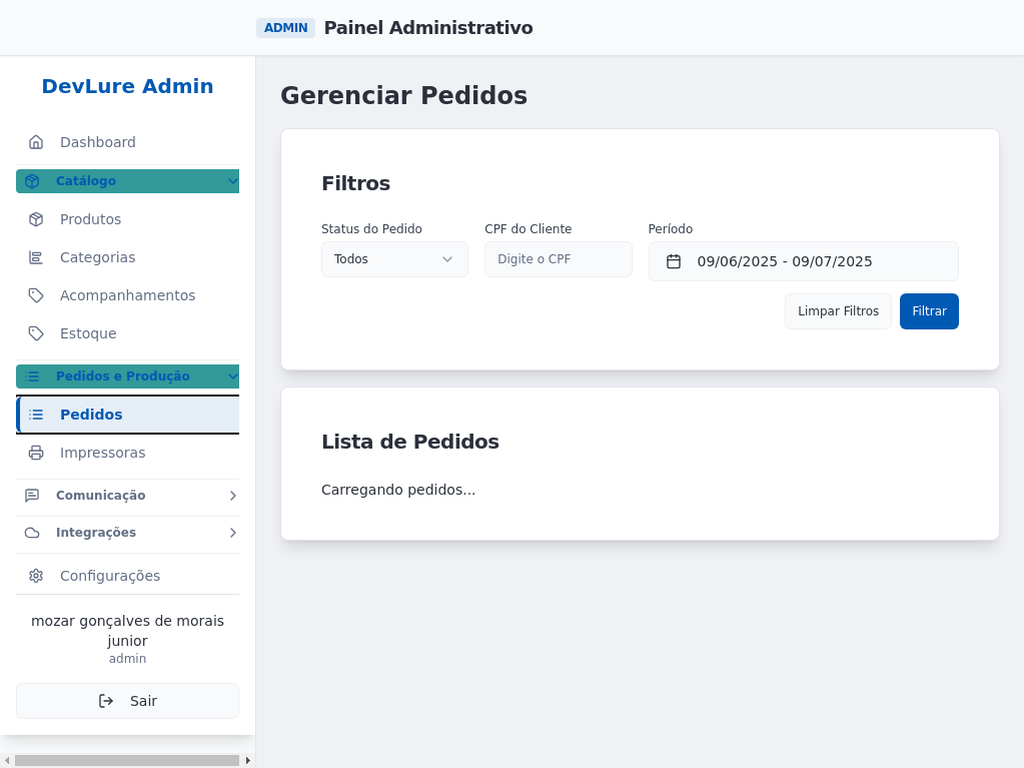This screenshot has width=1024, height=768.
Task: Click the Limpar Filtros button
Action: tap(838, 311)
